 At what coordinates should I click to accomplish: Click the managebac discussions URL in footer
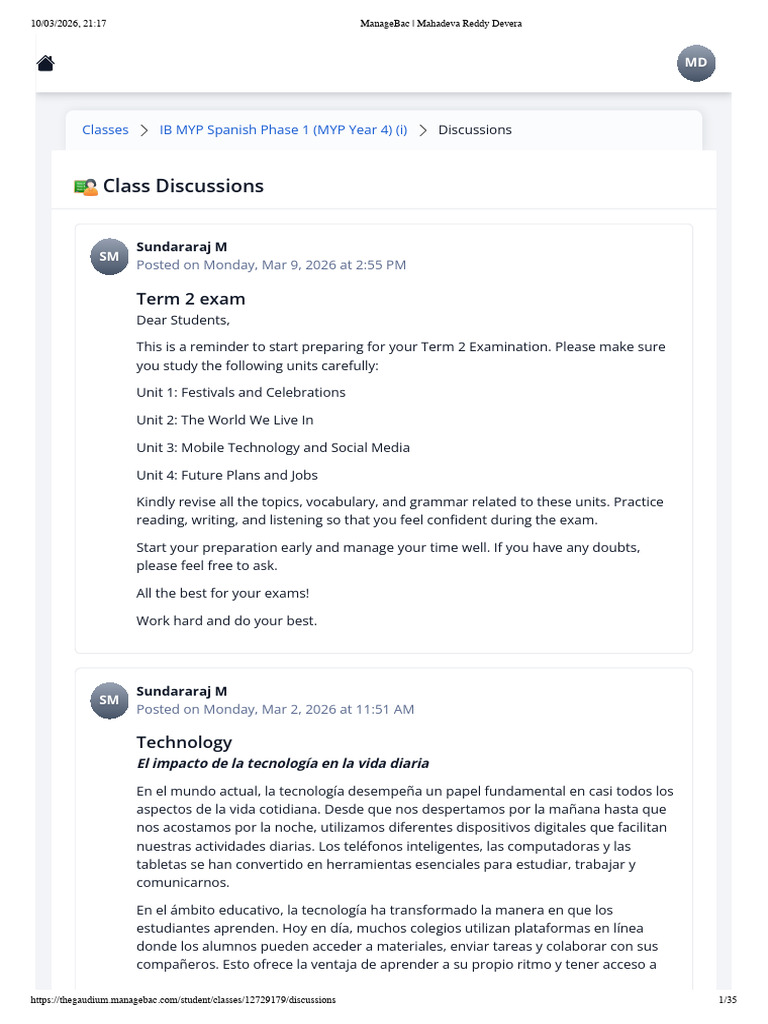click(183, 1000)
